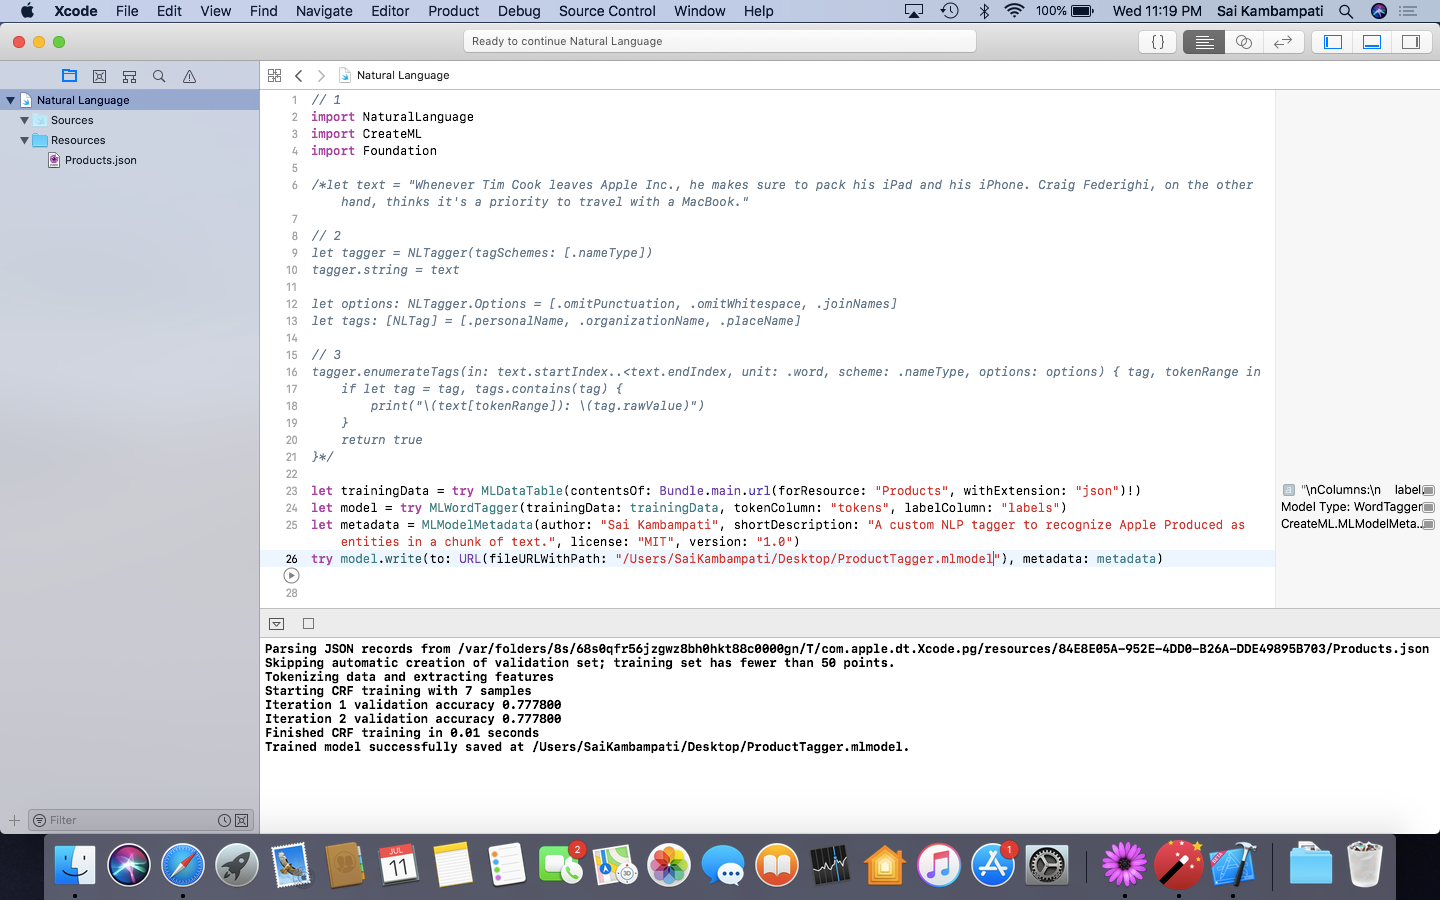Collapse the Sources folder

23,120
